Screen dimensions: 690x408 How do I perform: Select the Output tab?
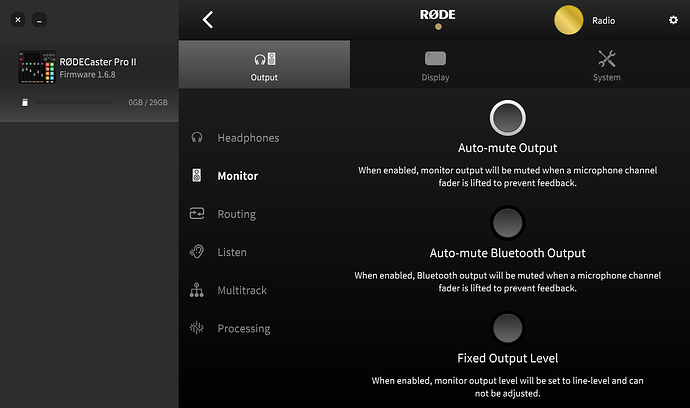click(265, 64)
